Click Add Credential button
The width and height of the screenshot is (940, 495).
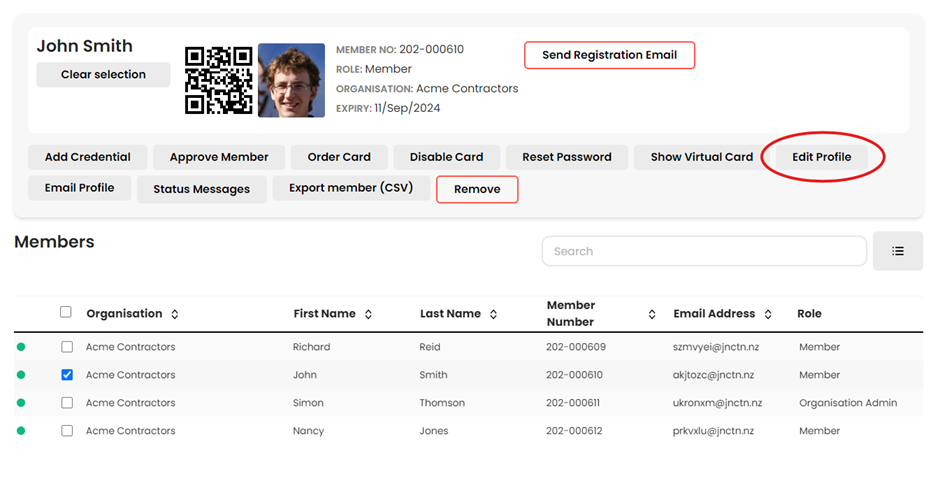[x=88, y=157]
